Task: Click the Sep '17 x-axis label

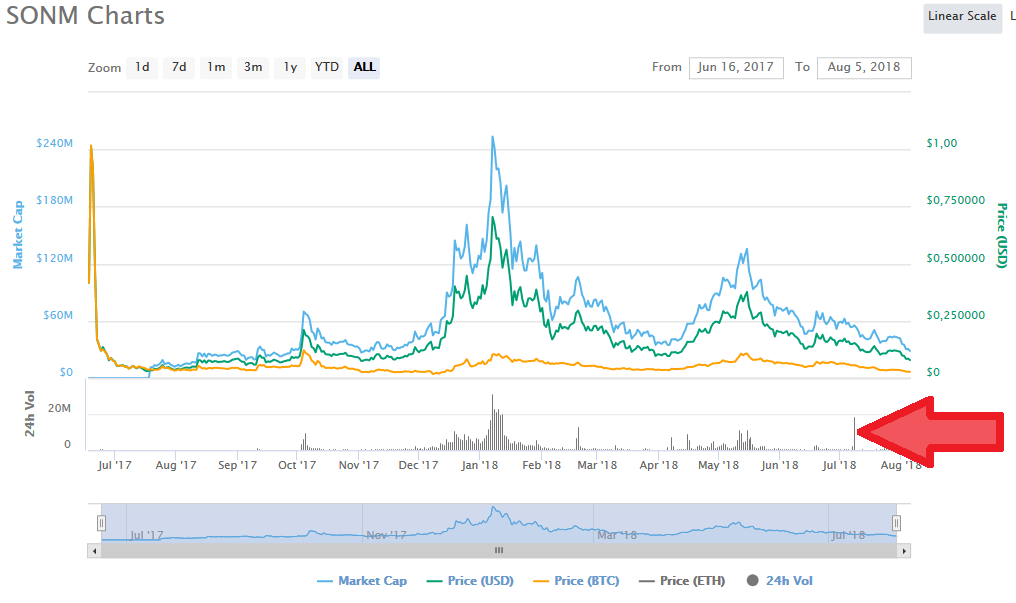Action: (x=237, y=465)
